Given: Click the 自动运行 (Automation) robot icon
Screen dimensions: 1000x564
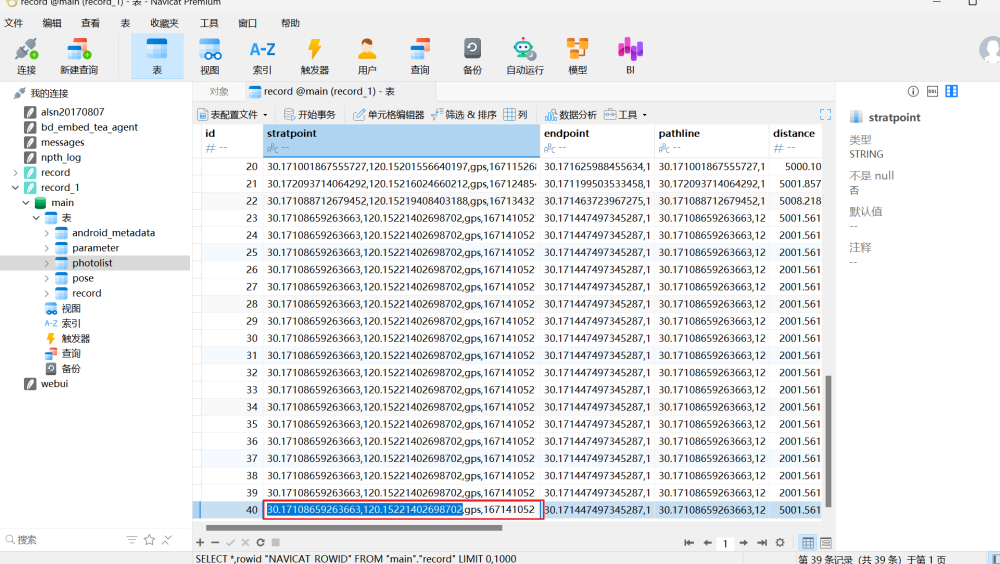Looking at the screenshot, I should coord(525,55).
